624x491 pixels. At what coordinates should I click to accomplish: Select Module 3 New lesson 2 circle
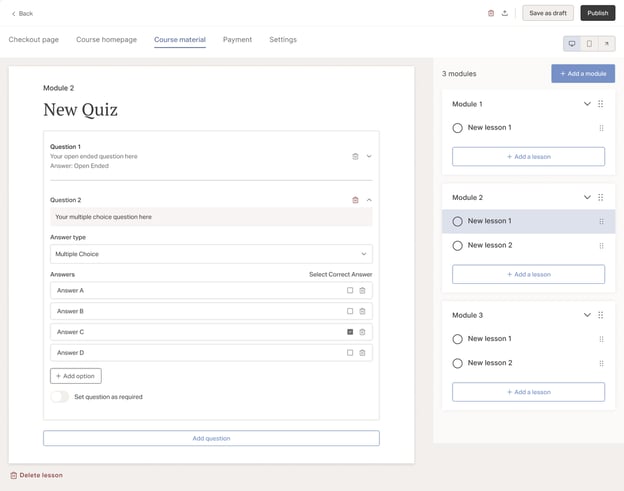point(457,363)
